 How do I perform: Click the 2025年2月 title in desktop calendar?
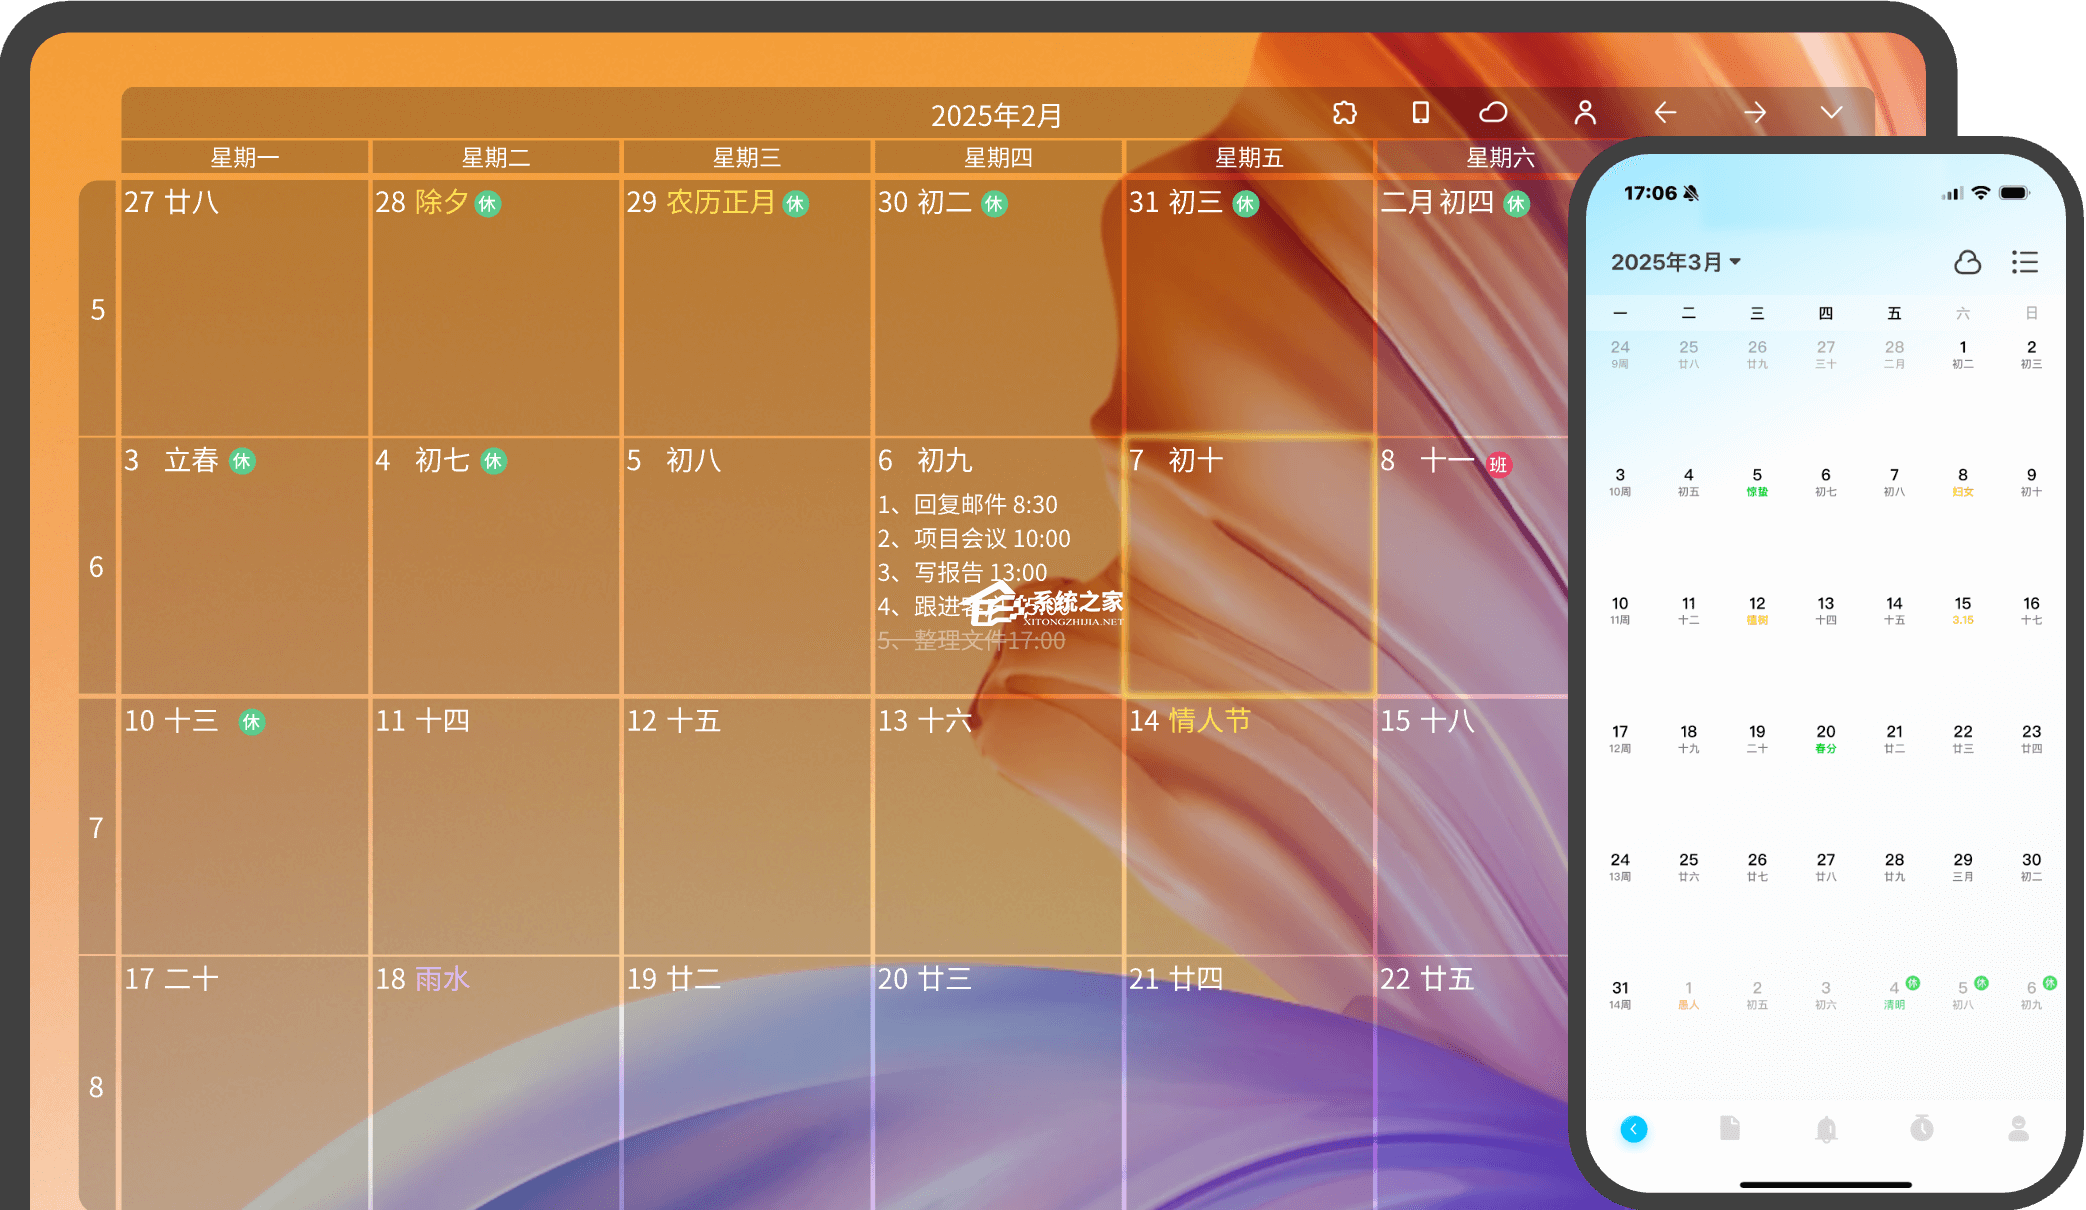[x=996, y=115]
